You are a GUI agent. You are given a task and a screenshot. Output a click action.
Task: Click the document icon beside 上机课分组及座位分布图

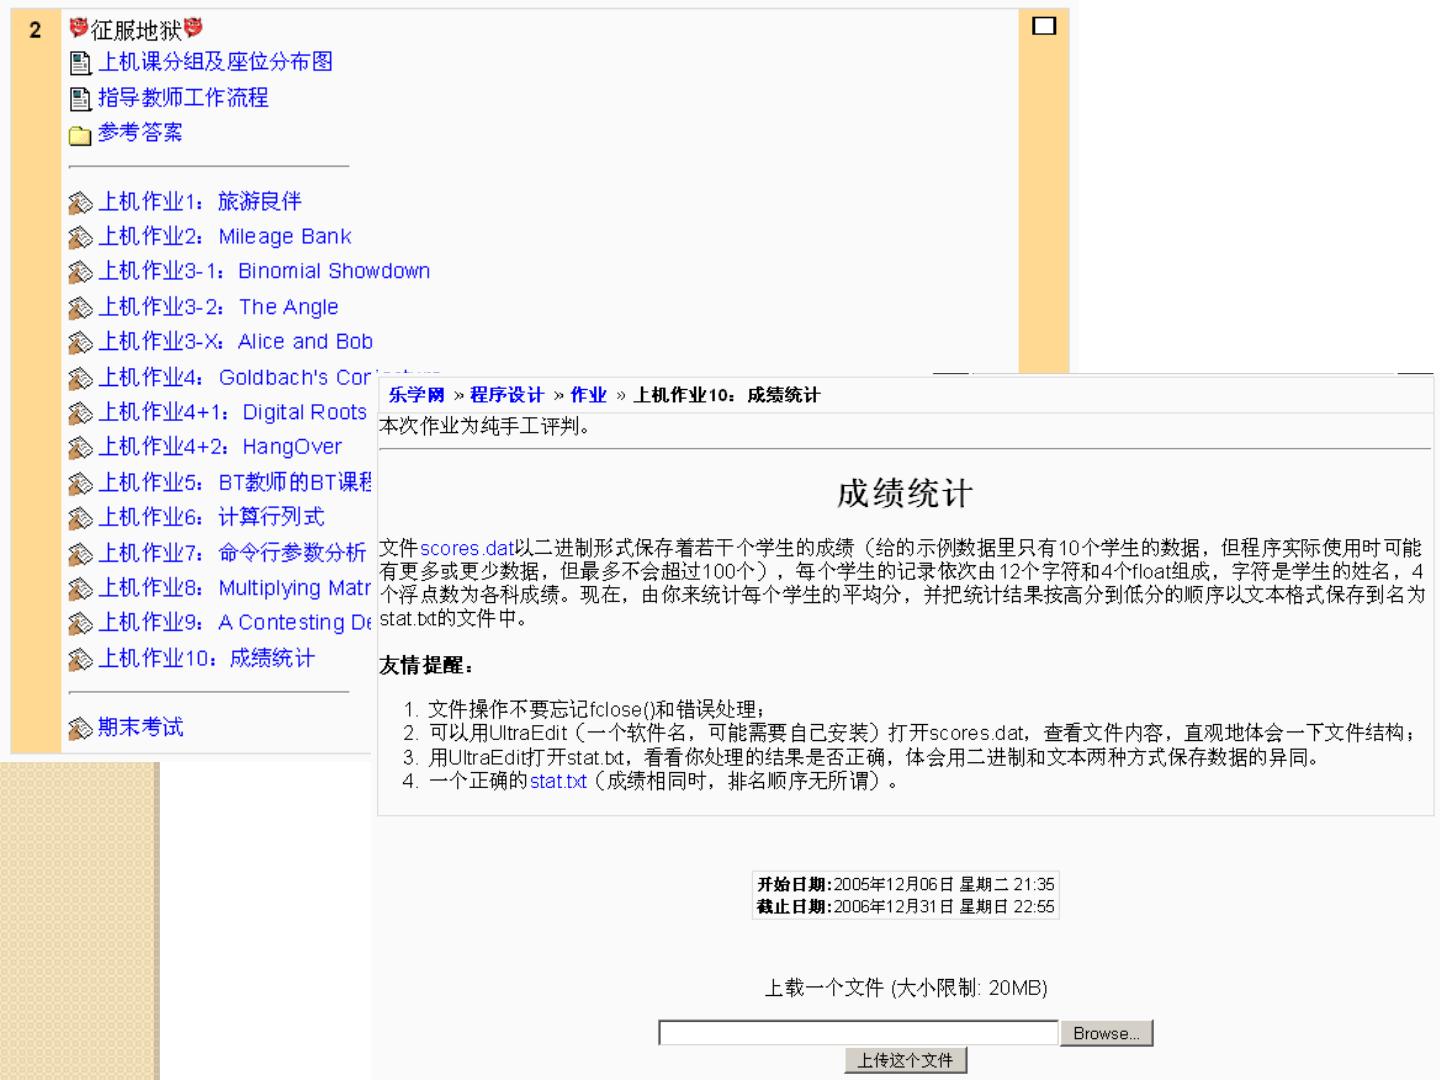80,64
